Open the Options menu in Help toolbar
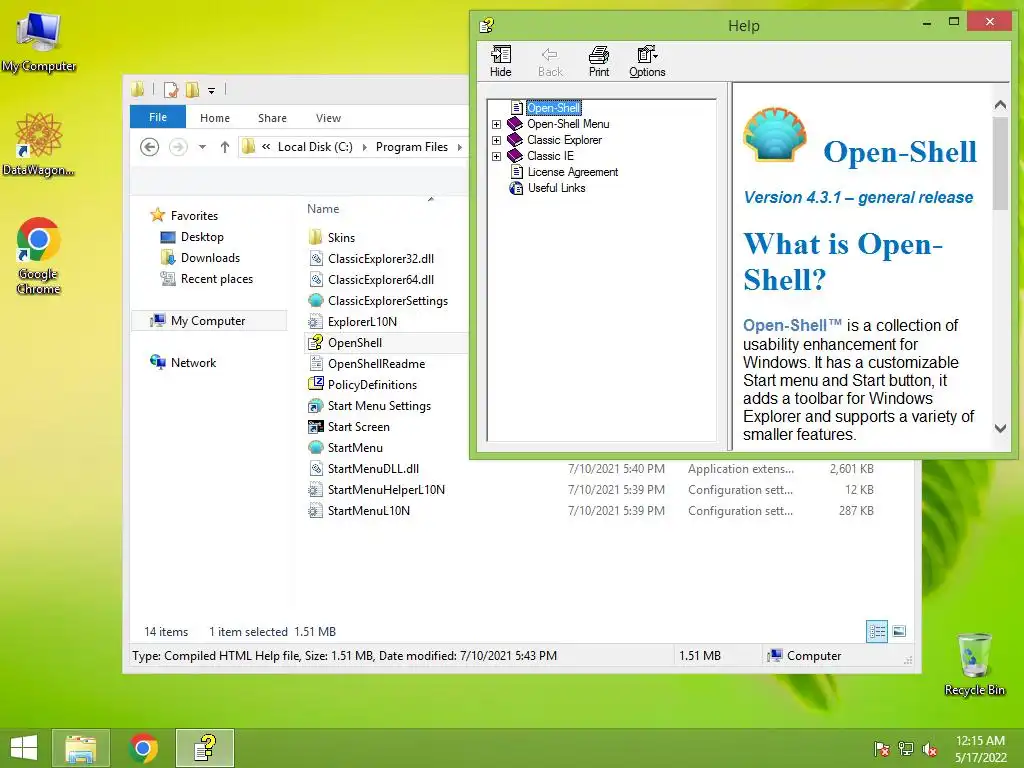The height and width of the screenshot is (768, 1024). point(647,61)
